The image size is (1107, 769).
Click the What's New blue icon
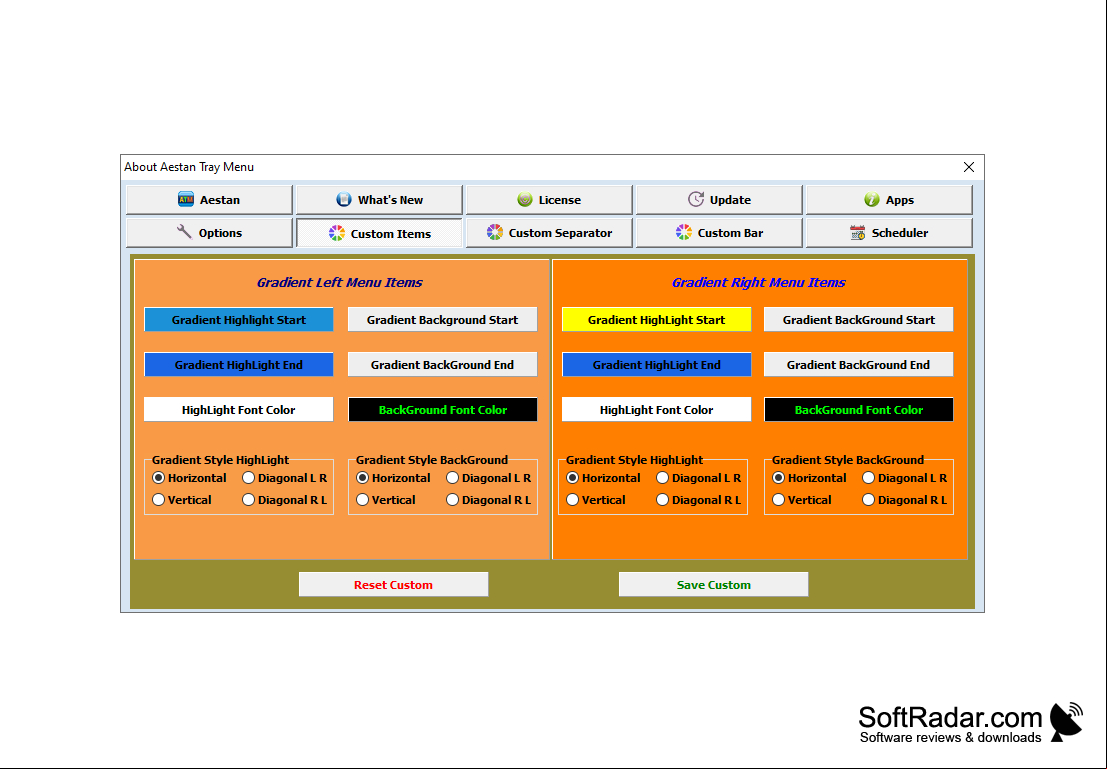(344, 200)
